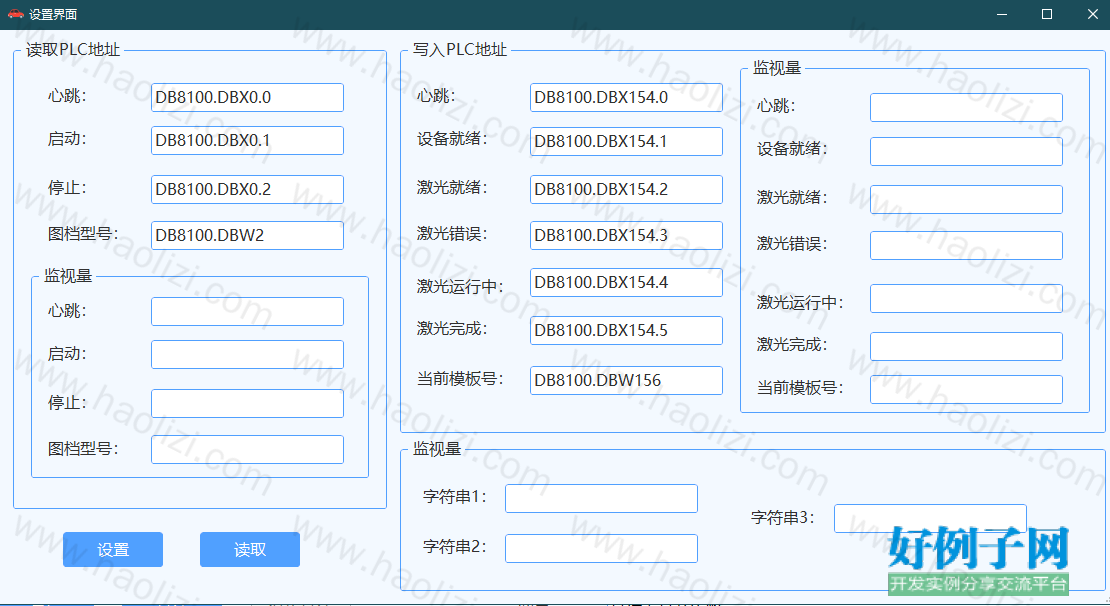This screenshot has width=1110, height=606.
Task: Select read monitor 图档型号 empty field
Action: point(247,450)
